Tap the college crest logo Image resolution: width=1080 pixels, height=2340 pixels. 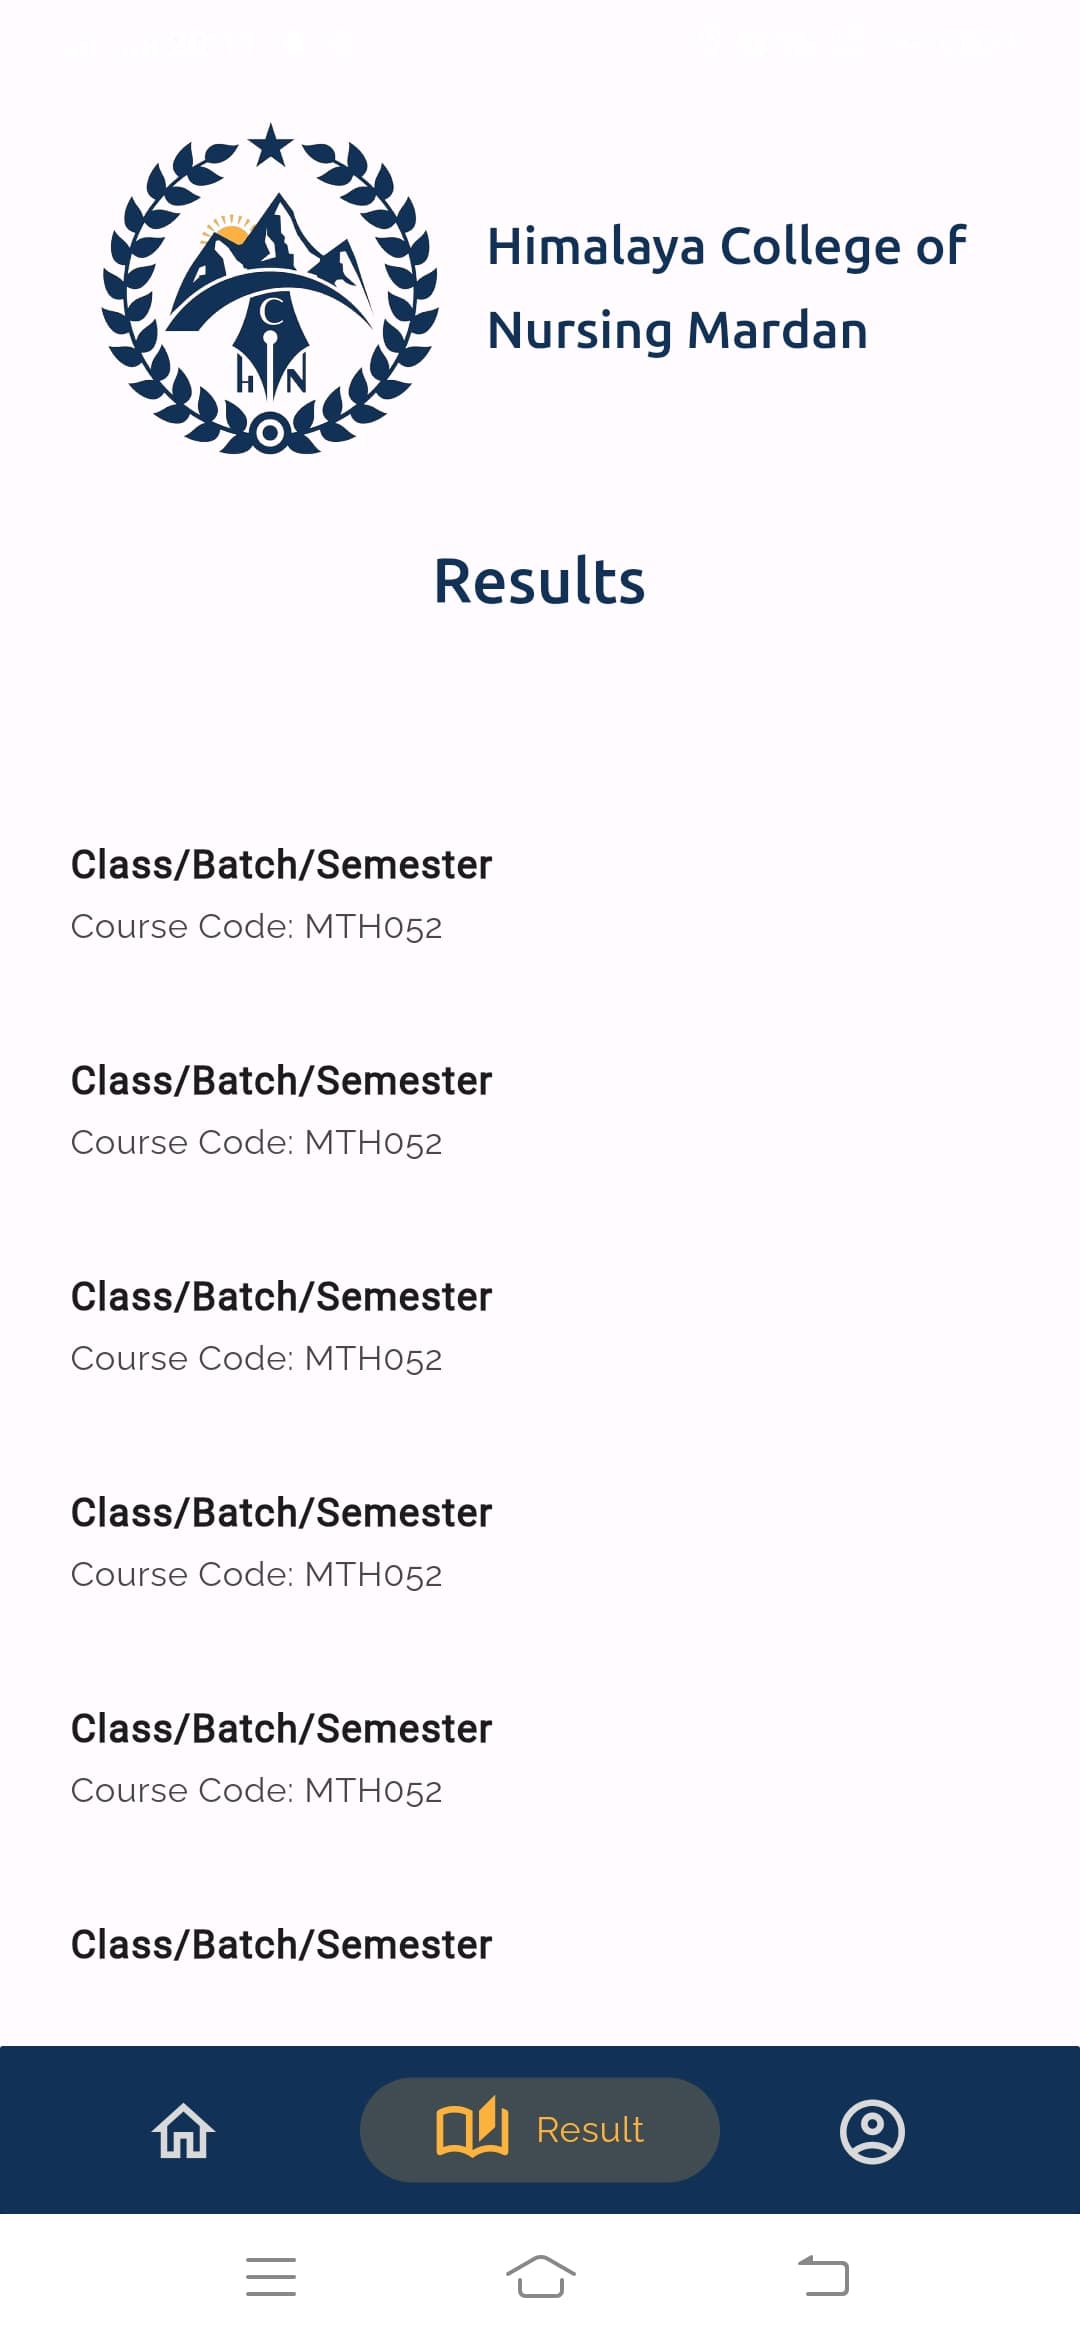tap(270, 290)
